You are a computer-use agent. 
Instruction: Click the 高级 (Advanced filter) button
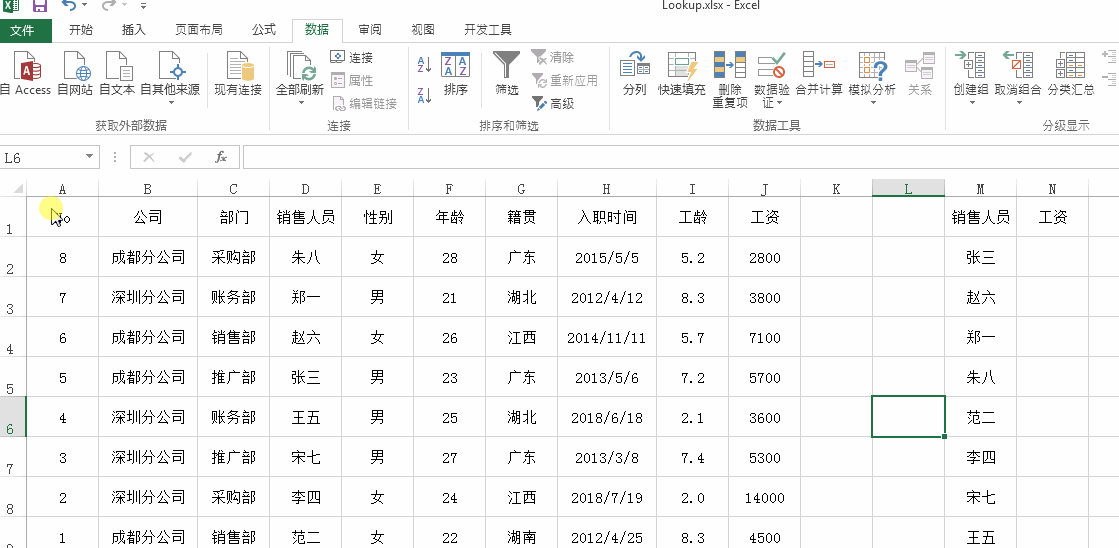click(x=552, y=103)
